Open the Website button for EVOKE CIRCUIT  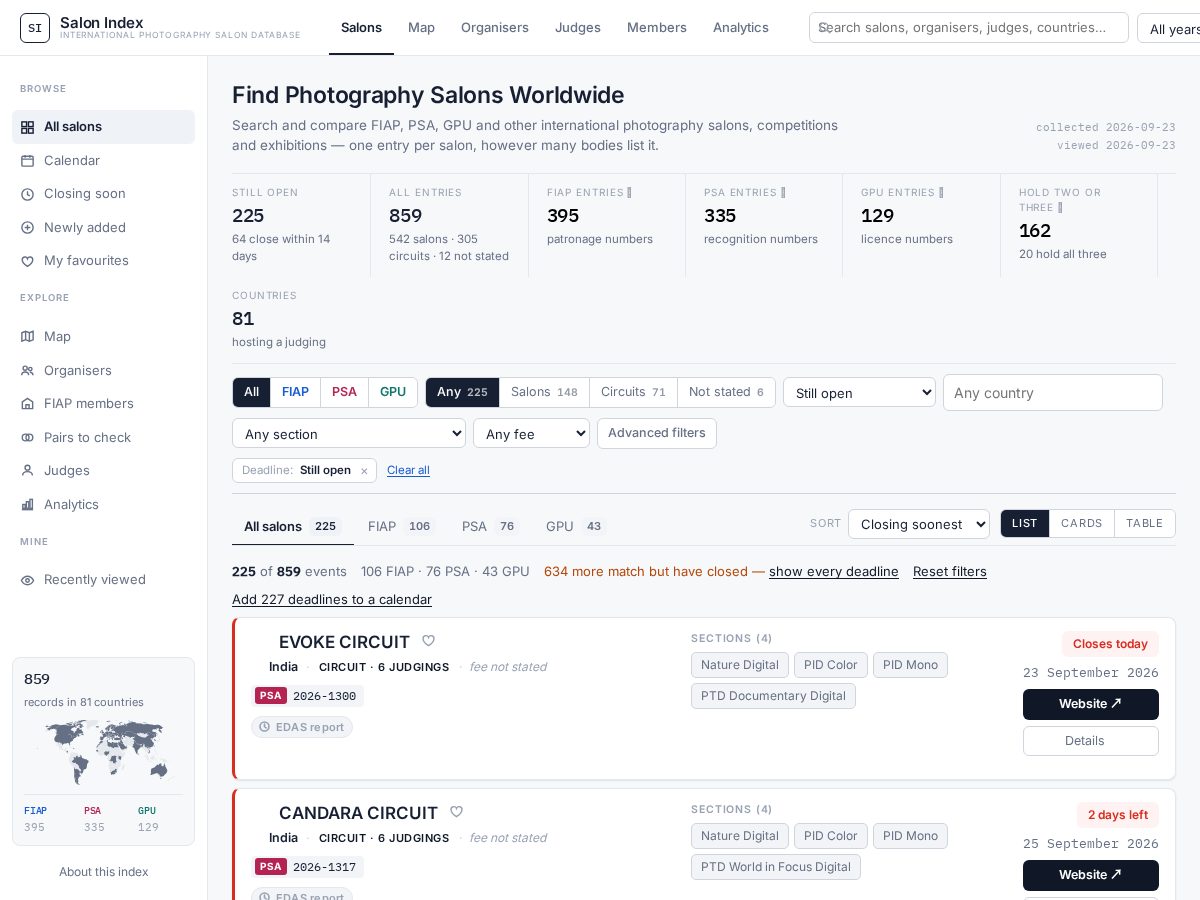(1091, 704)
